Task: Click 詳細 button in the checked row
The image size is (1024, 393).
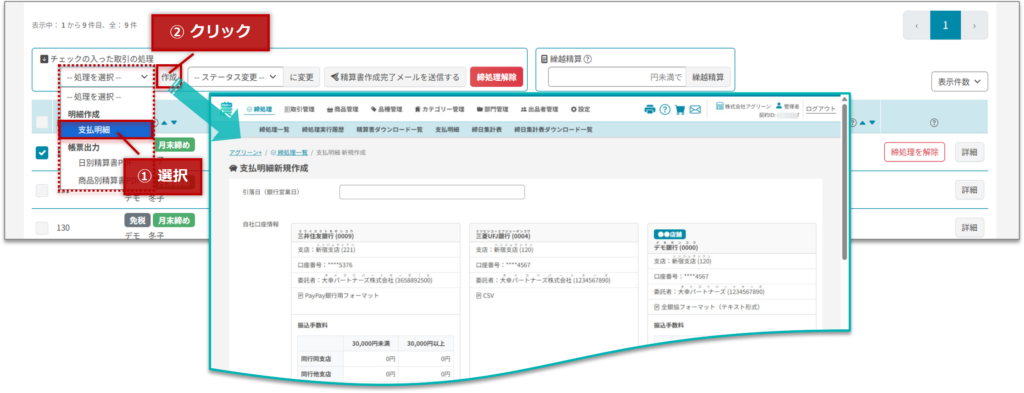Action: (969, 152)
